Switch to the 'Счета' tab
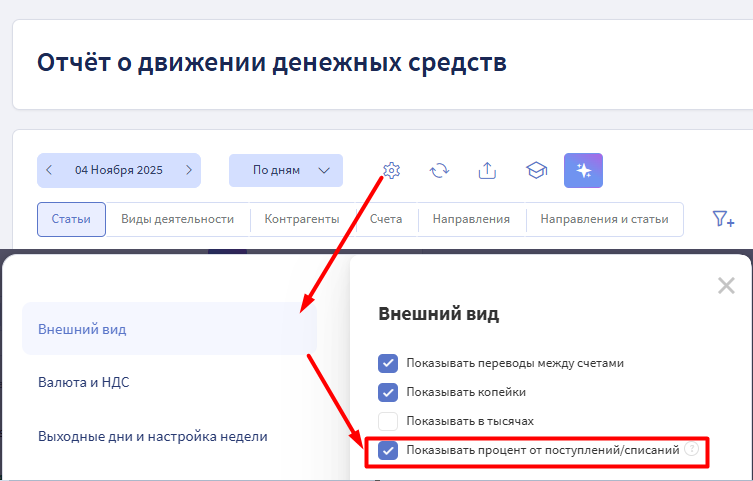Image resolution: width=753 pixels, height=481 pixels. click(386, 219)
